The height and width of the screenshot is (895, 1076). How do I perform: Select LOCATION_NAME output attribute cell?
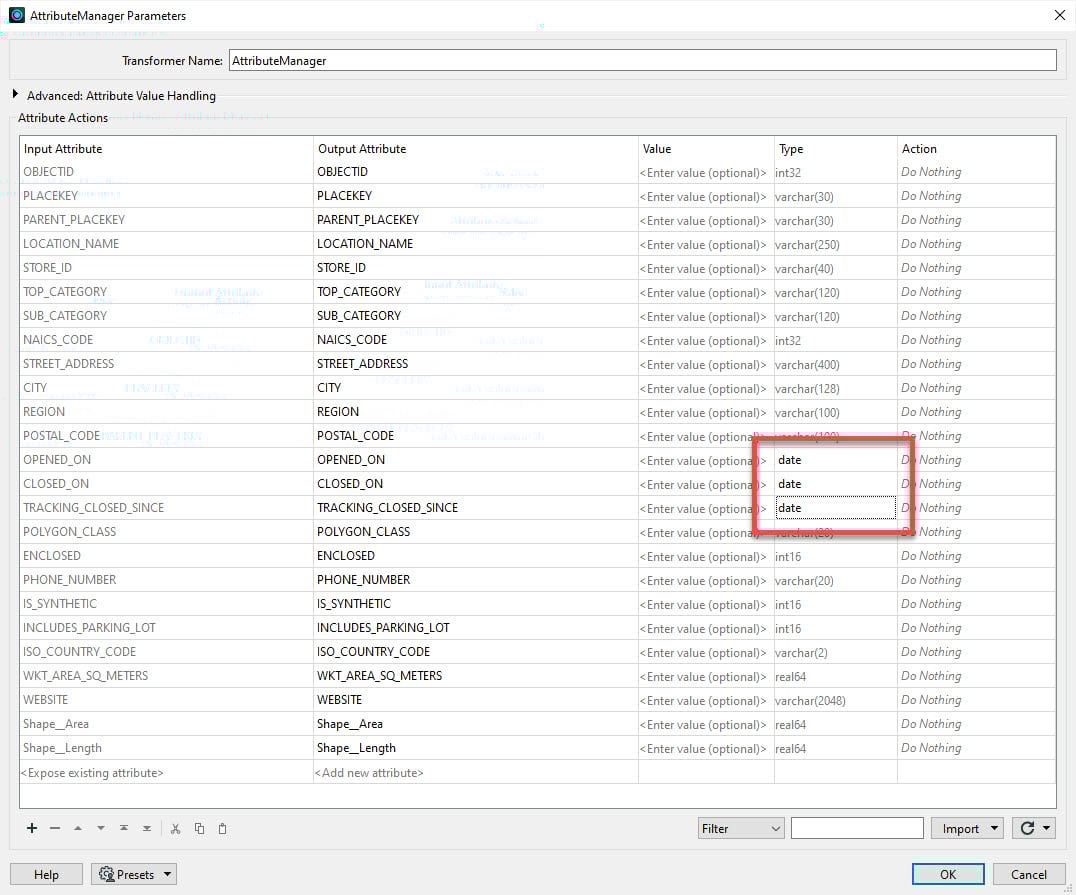coord(476,244)
